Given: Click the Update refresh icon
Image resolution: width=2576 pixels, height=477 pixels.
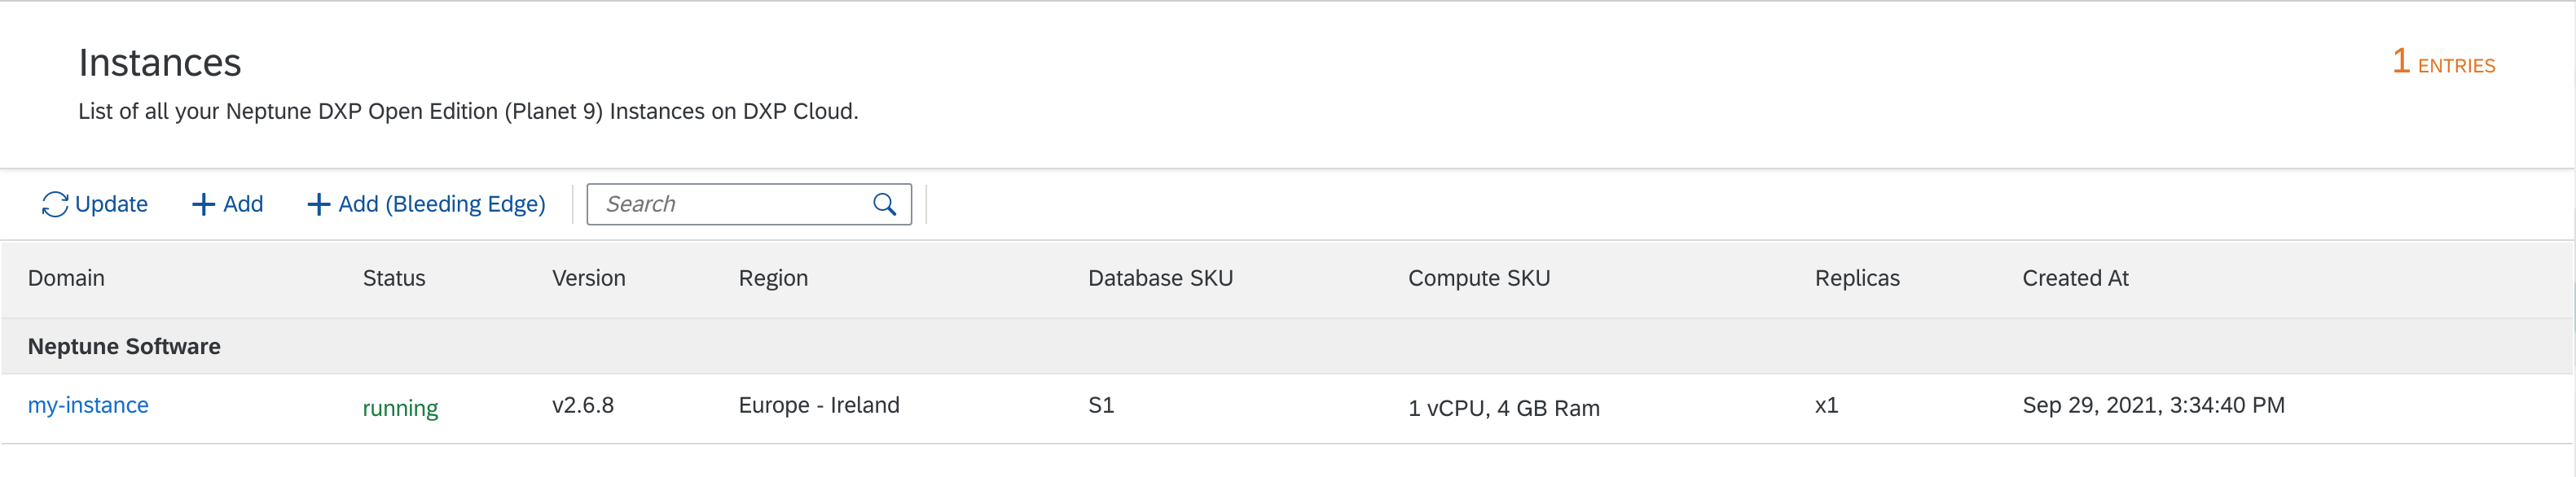Looking at the screenshot, I should point(54,204).
